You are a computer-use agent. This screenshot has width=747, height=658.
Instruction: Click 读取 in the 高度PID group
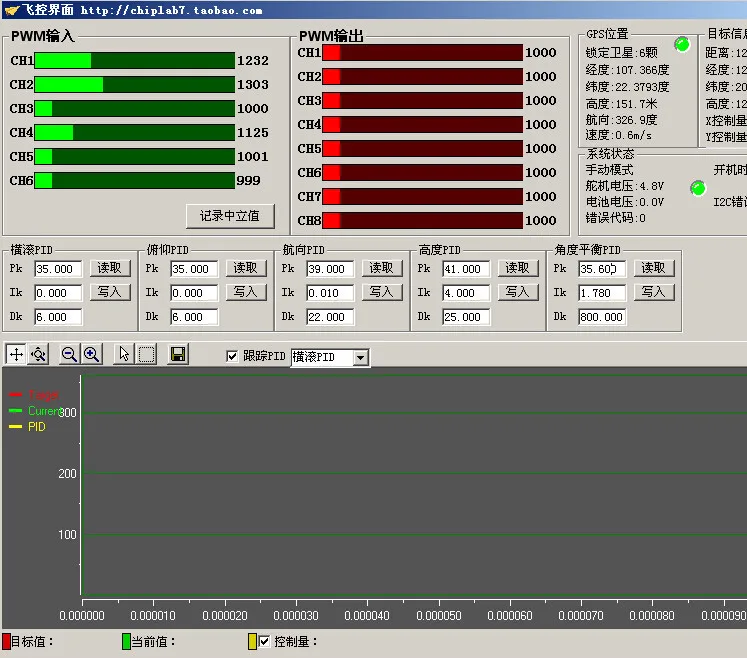click(x=517, y=268)
